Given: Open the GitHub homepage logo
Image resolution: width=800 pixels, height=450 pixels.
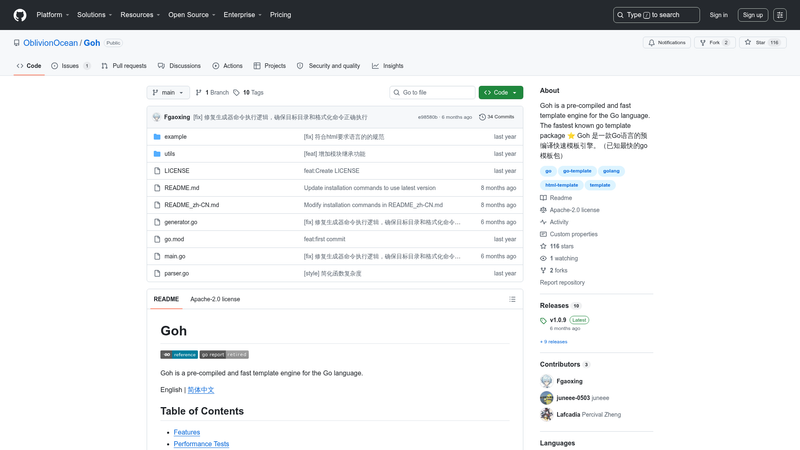Looking at the screenshot, I should (20, 15).
